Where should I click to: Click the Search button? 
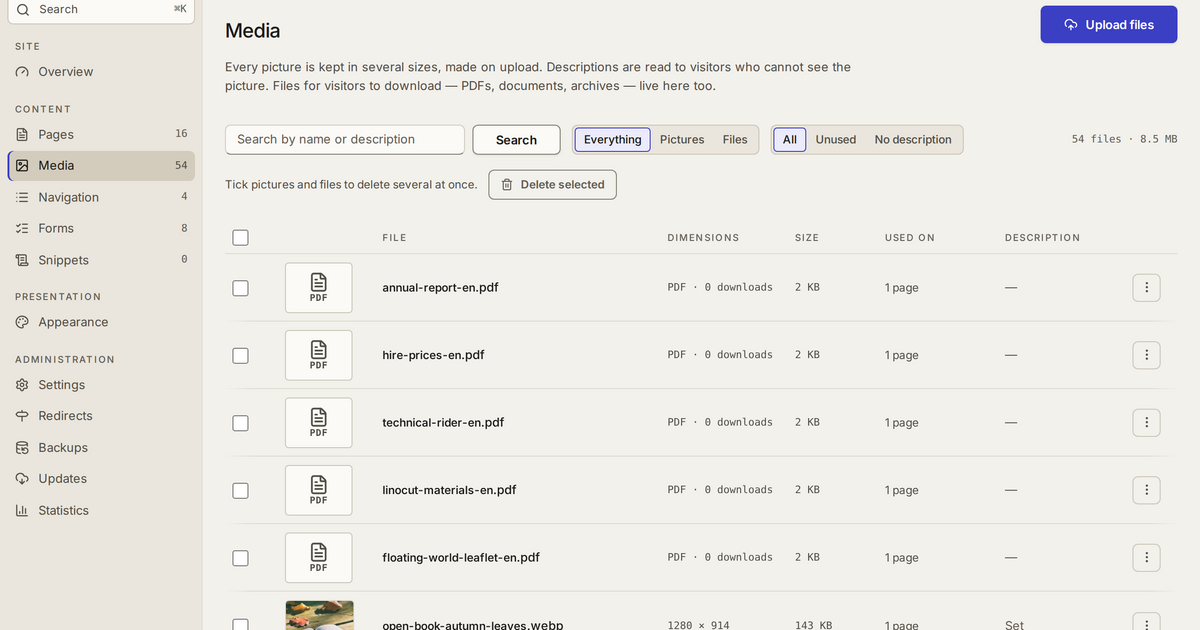[x=516, y=140]
